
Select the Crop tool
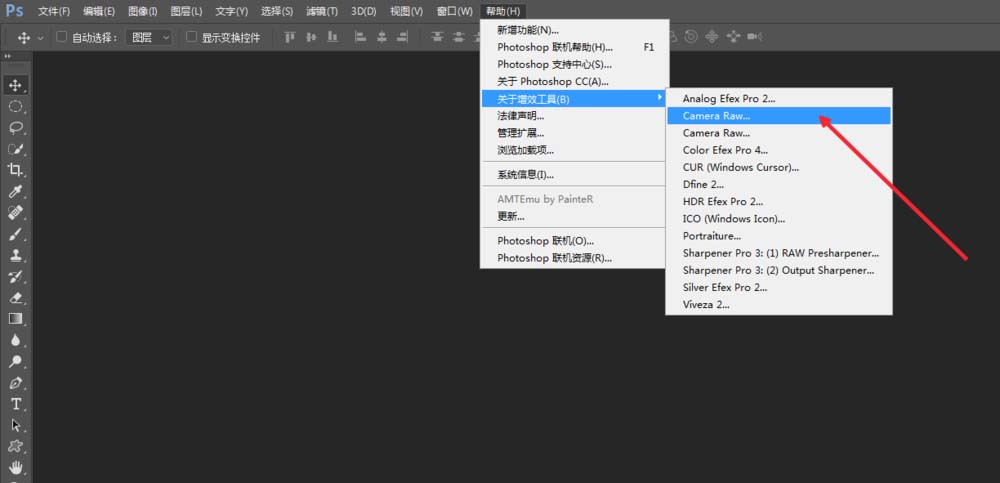click(x=16, y=170)
